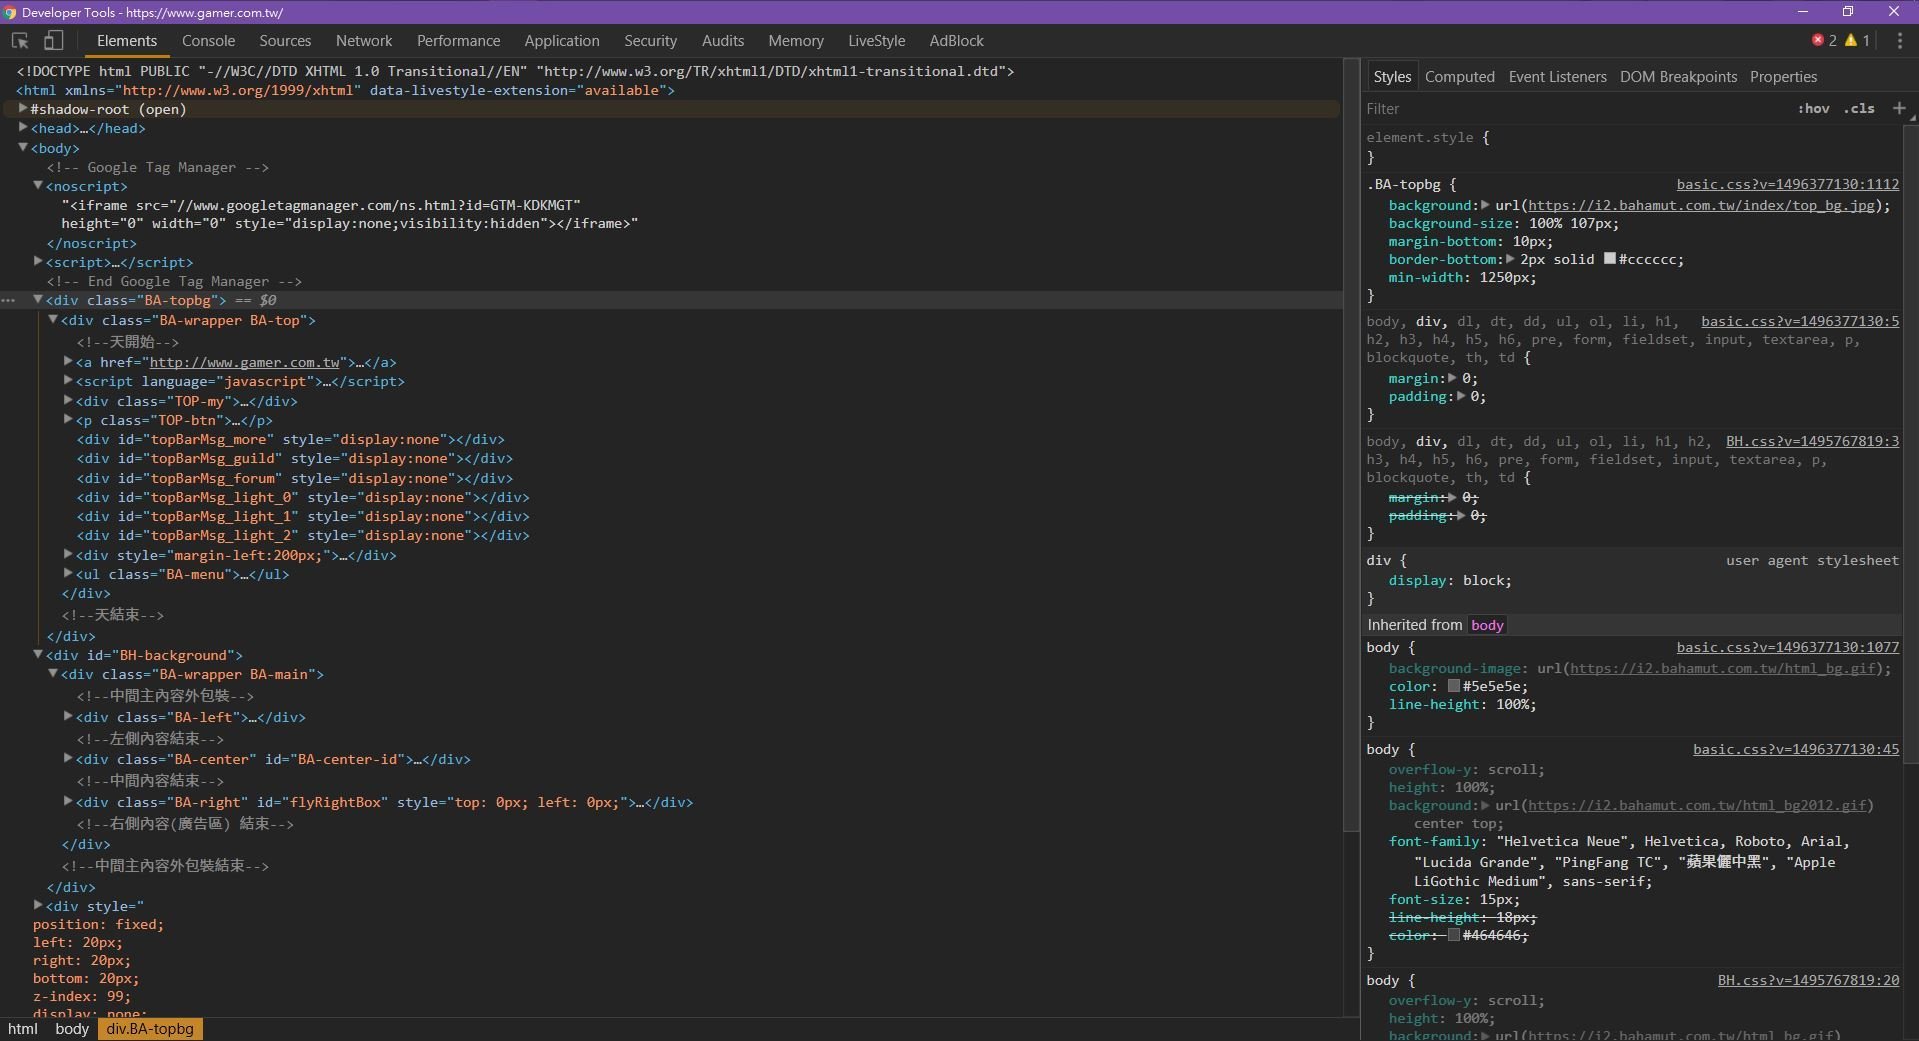This screenshot has width=1919, height=1041.
Task: Activate the inspect element picker icon
Action: click(20, 41)
